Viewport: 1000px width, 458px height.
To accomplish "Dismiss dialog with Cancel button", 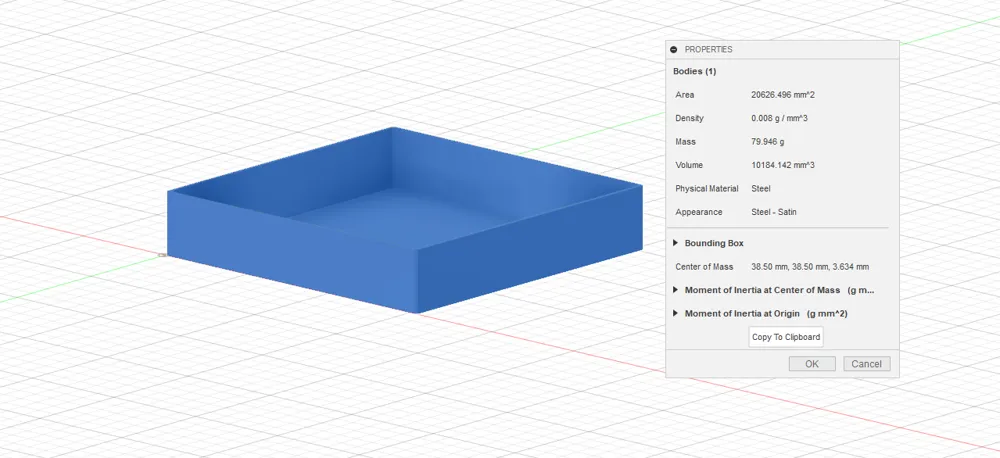I will click(x=867, y=364).
